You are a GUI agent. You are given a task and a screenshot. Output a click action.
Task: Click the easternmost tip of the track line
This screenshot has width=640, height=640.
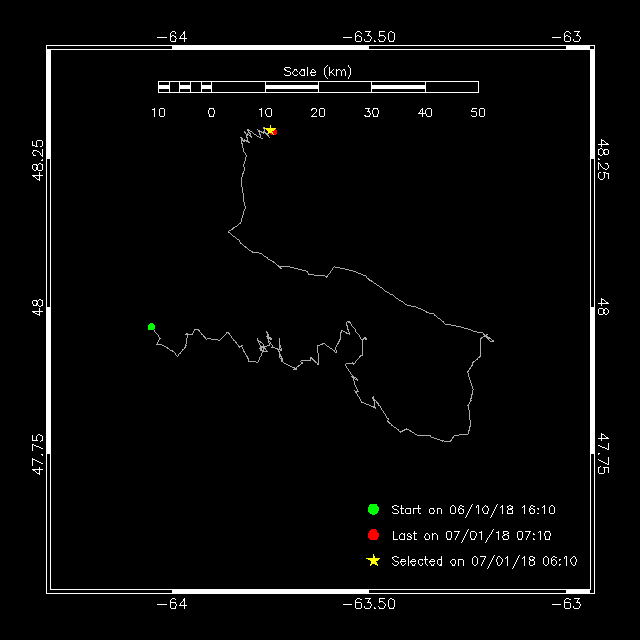pos(493,342)
